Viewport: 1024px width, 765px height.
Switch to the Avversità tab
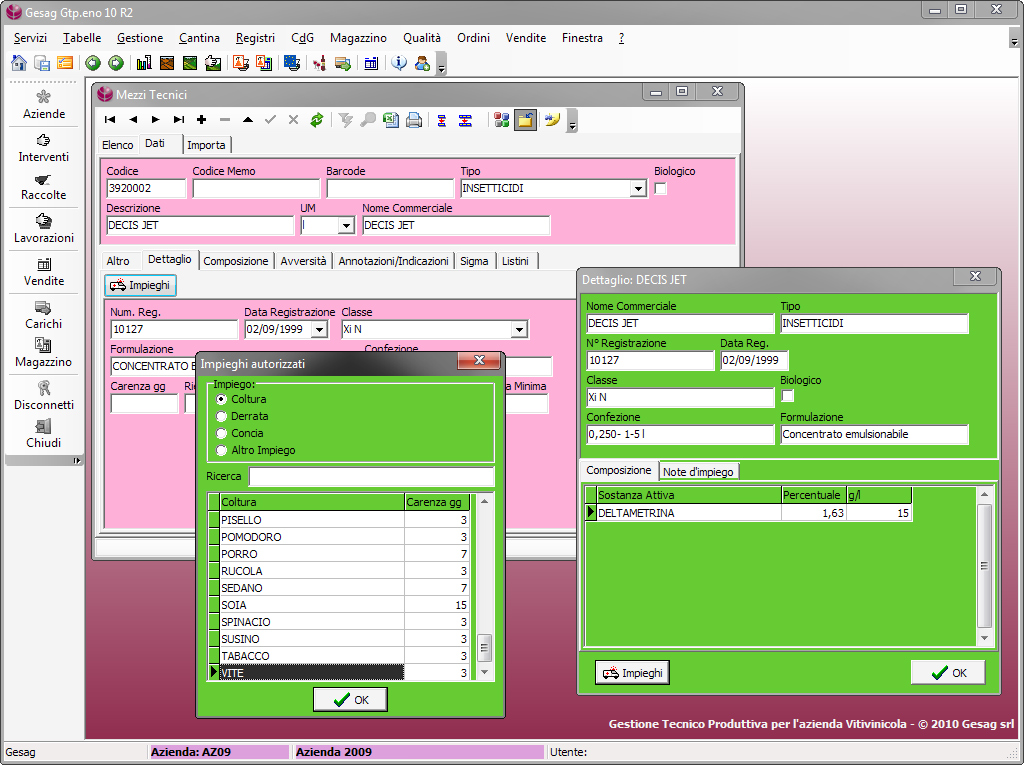[303, 261]
